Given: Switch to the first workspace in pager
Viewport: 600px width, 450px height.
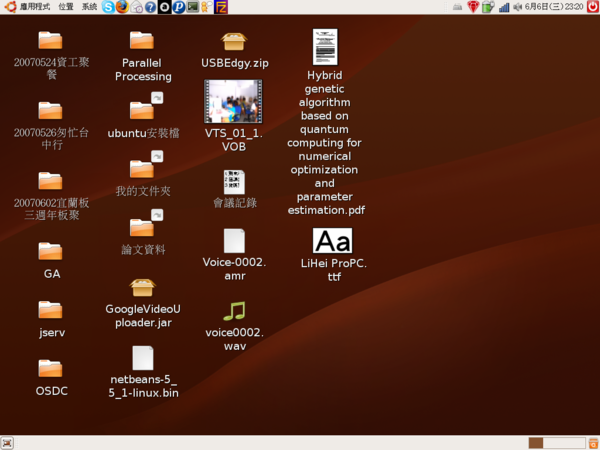Looking at the screenshot, I should [x=536, y=443].
